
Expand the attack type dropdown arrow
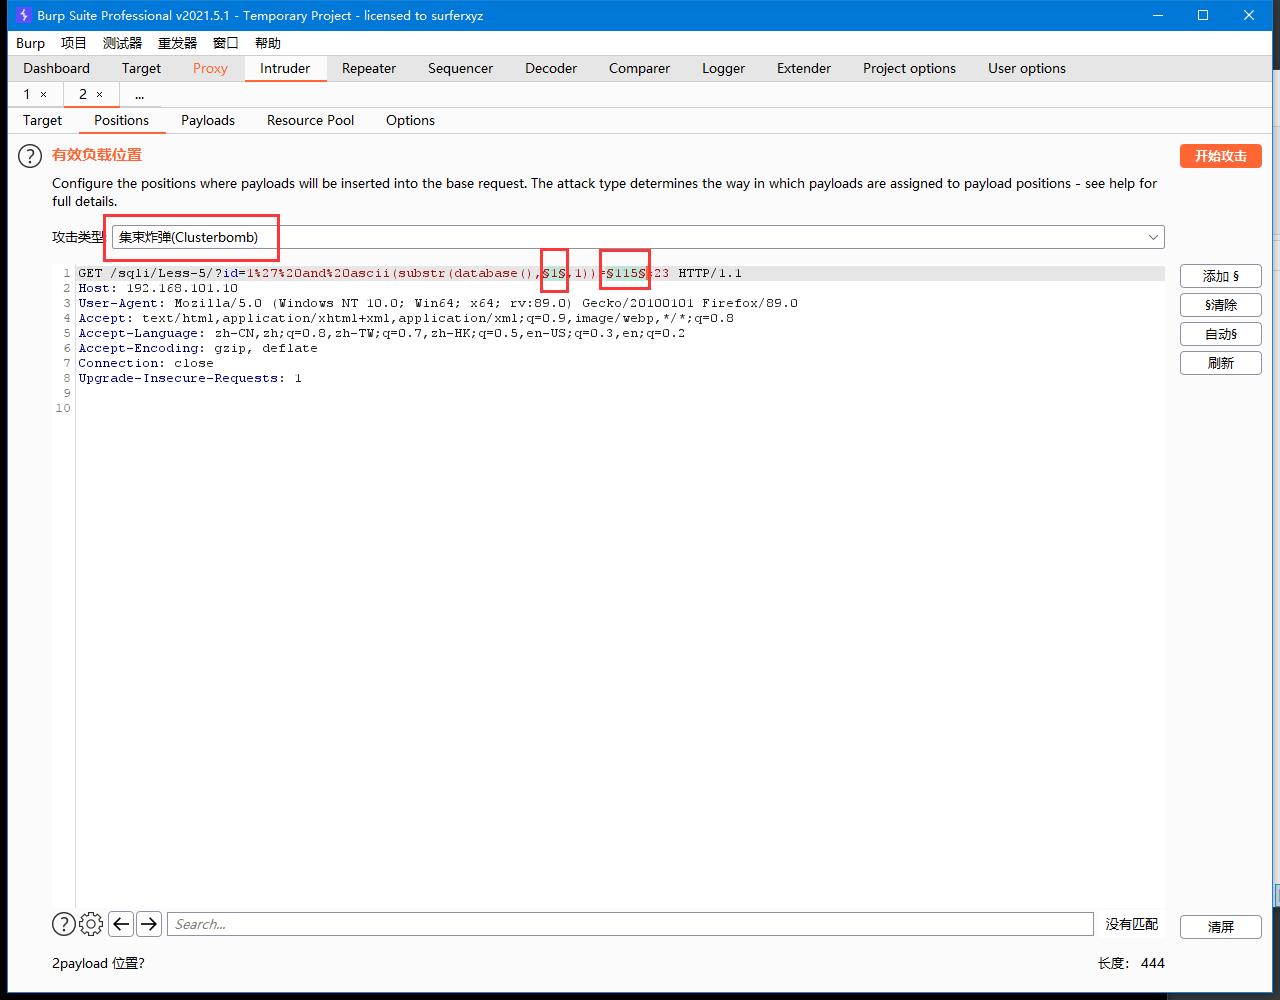[1153, 237]
